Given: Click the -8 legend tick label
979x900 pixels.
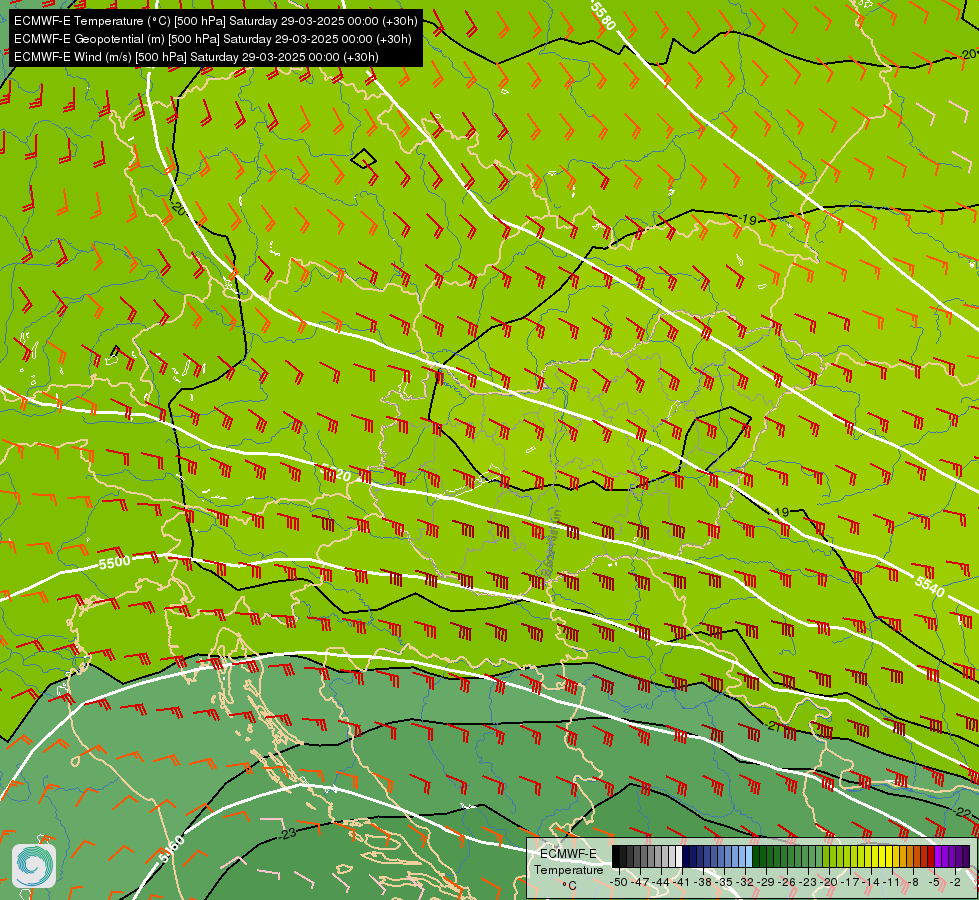Looking at the screenshot, I should [x=913, y=882].
